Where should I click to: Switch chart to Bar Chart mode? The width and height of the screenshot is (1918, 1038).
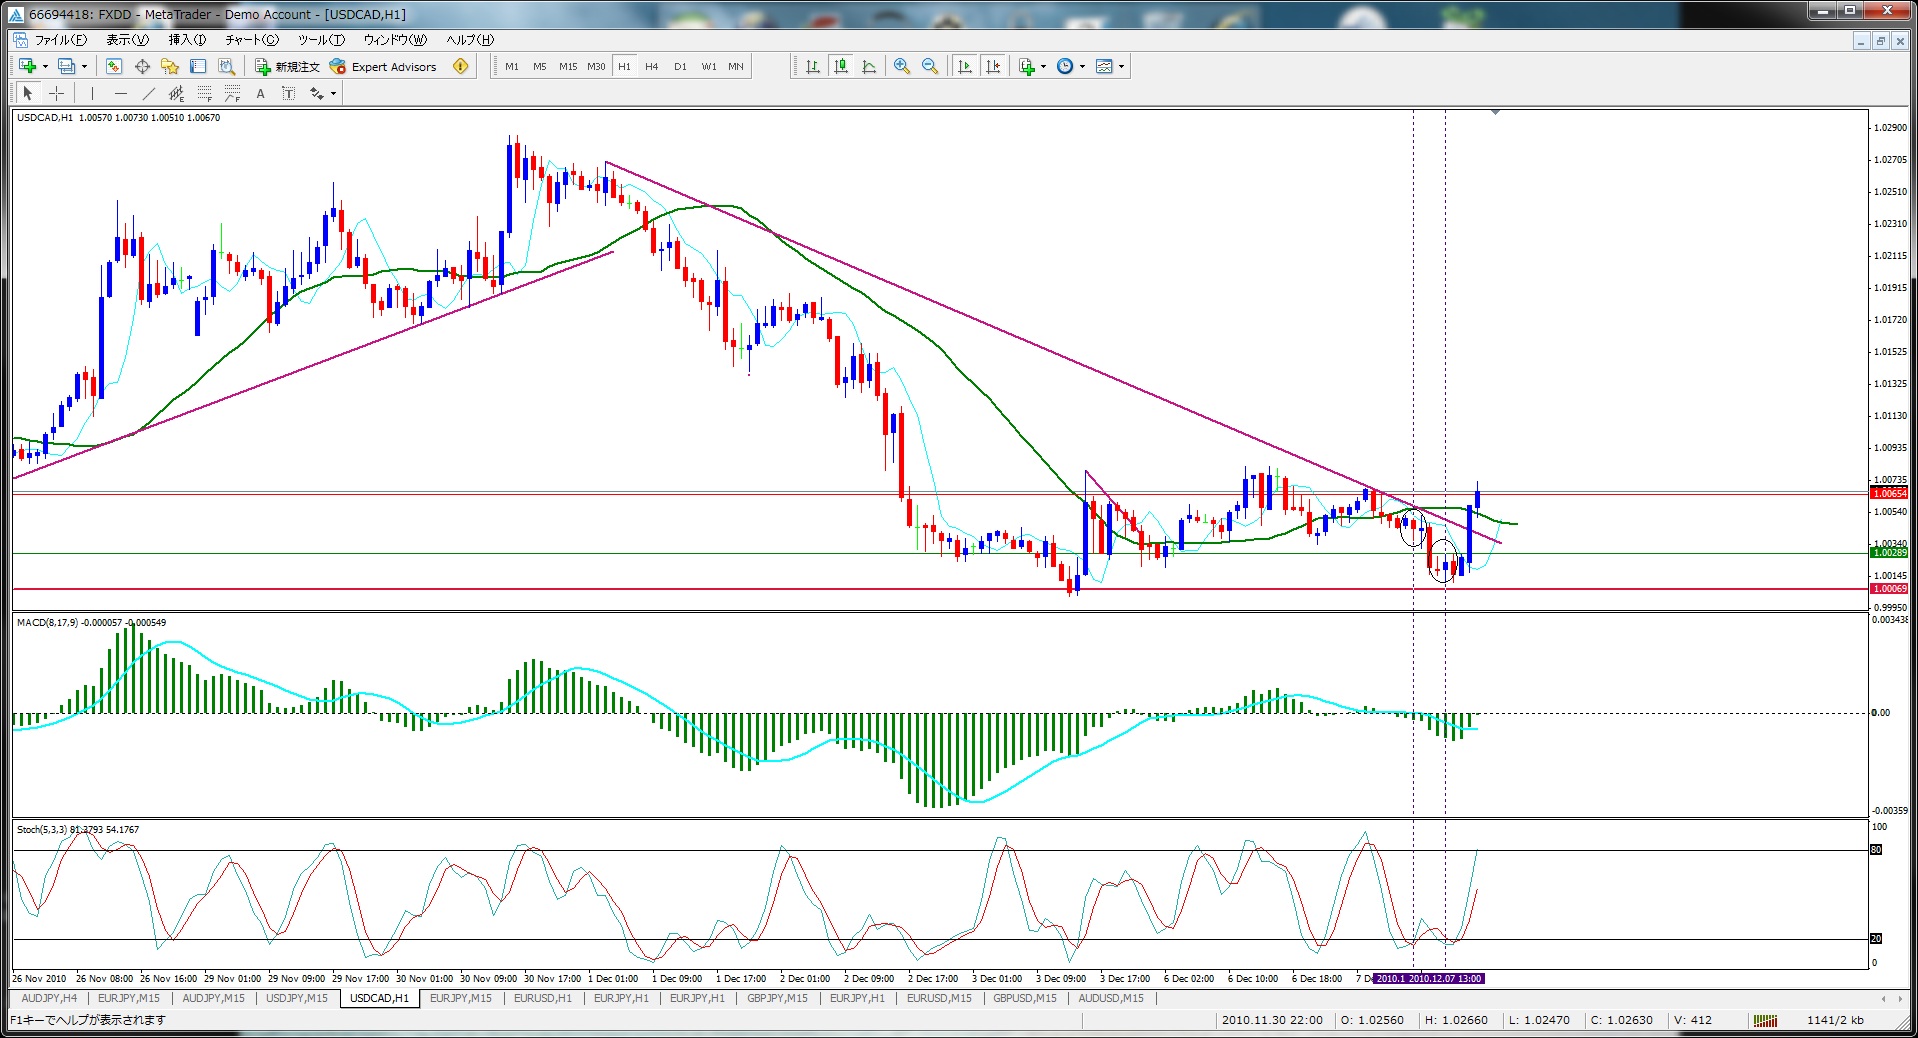coord(813,67)
